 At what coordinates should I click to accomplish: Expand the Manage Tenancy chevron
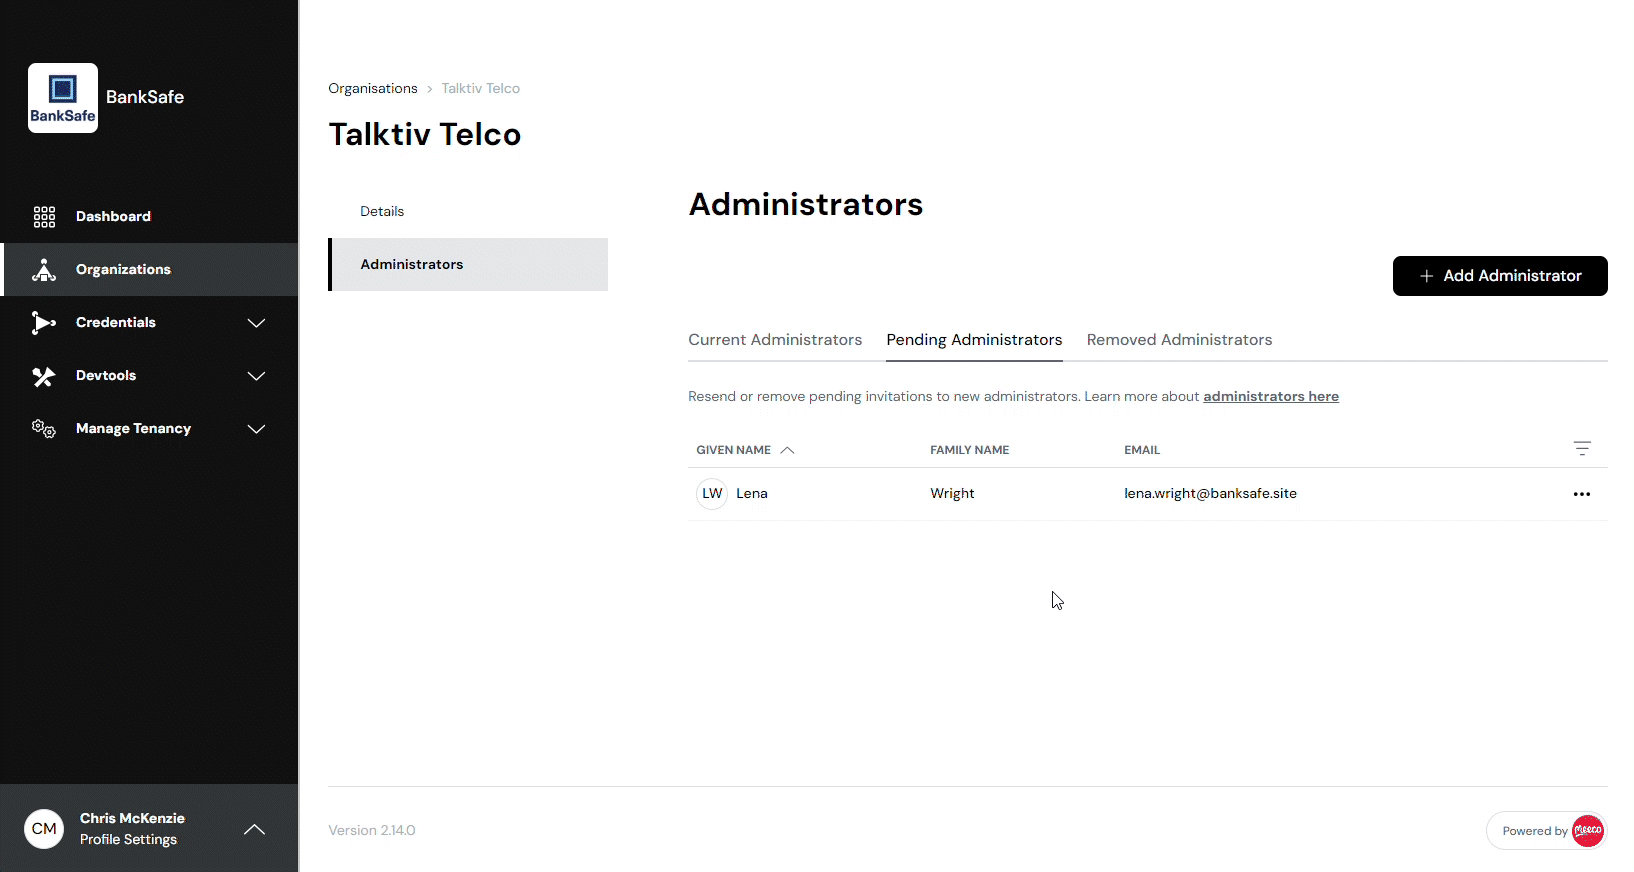click(256, 429)
